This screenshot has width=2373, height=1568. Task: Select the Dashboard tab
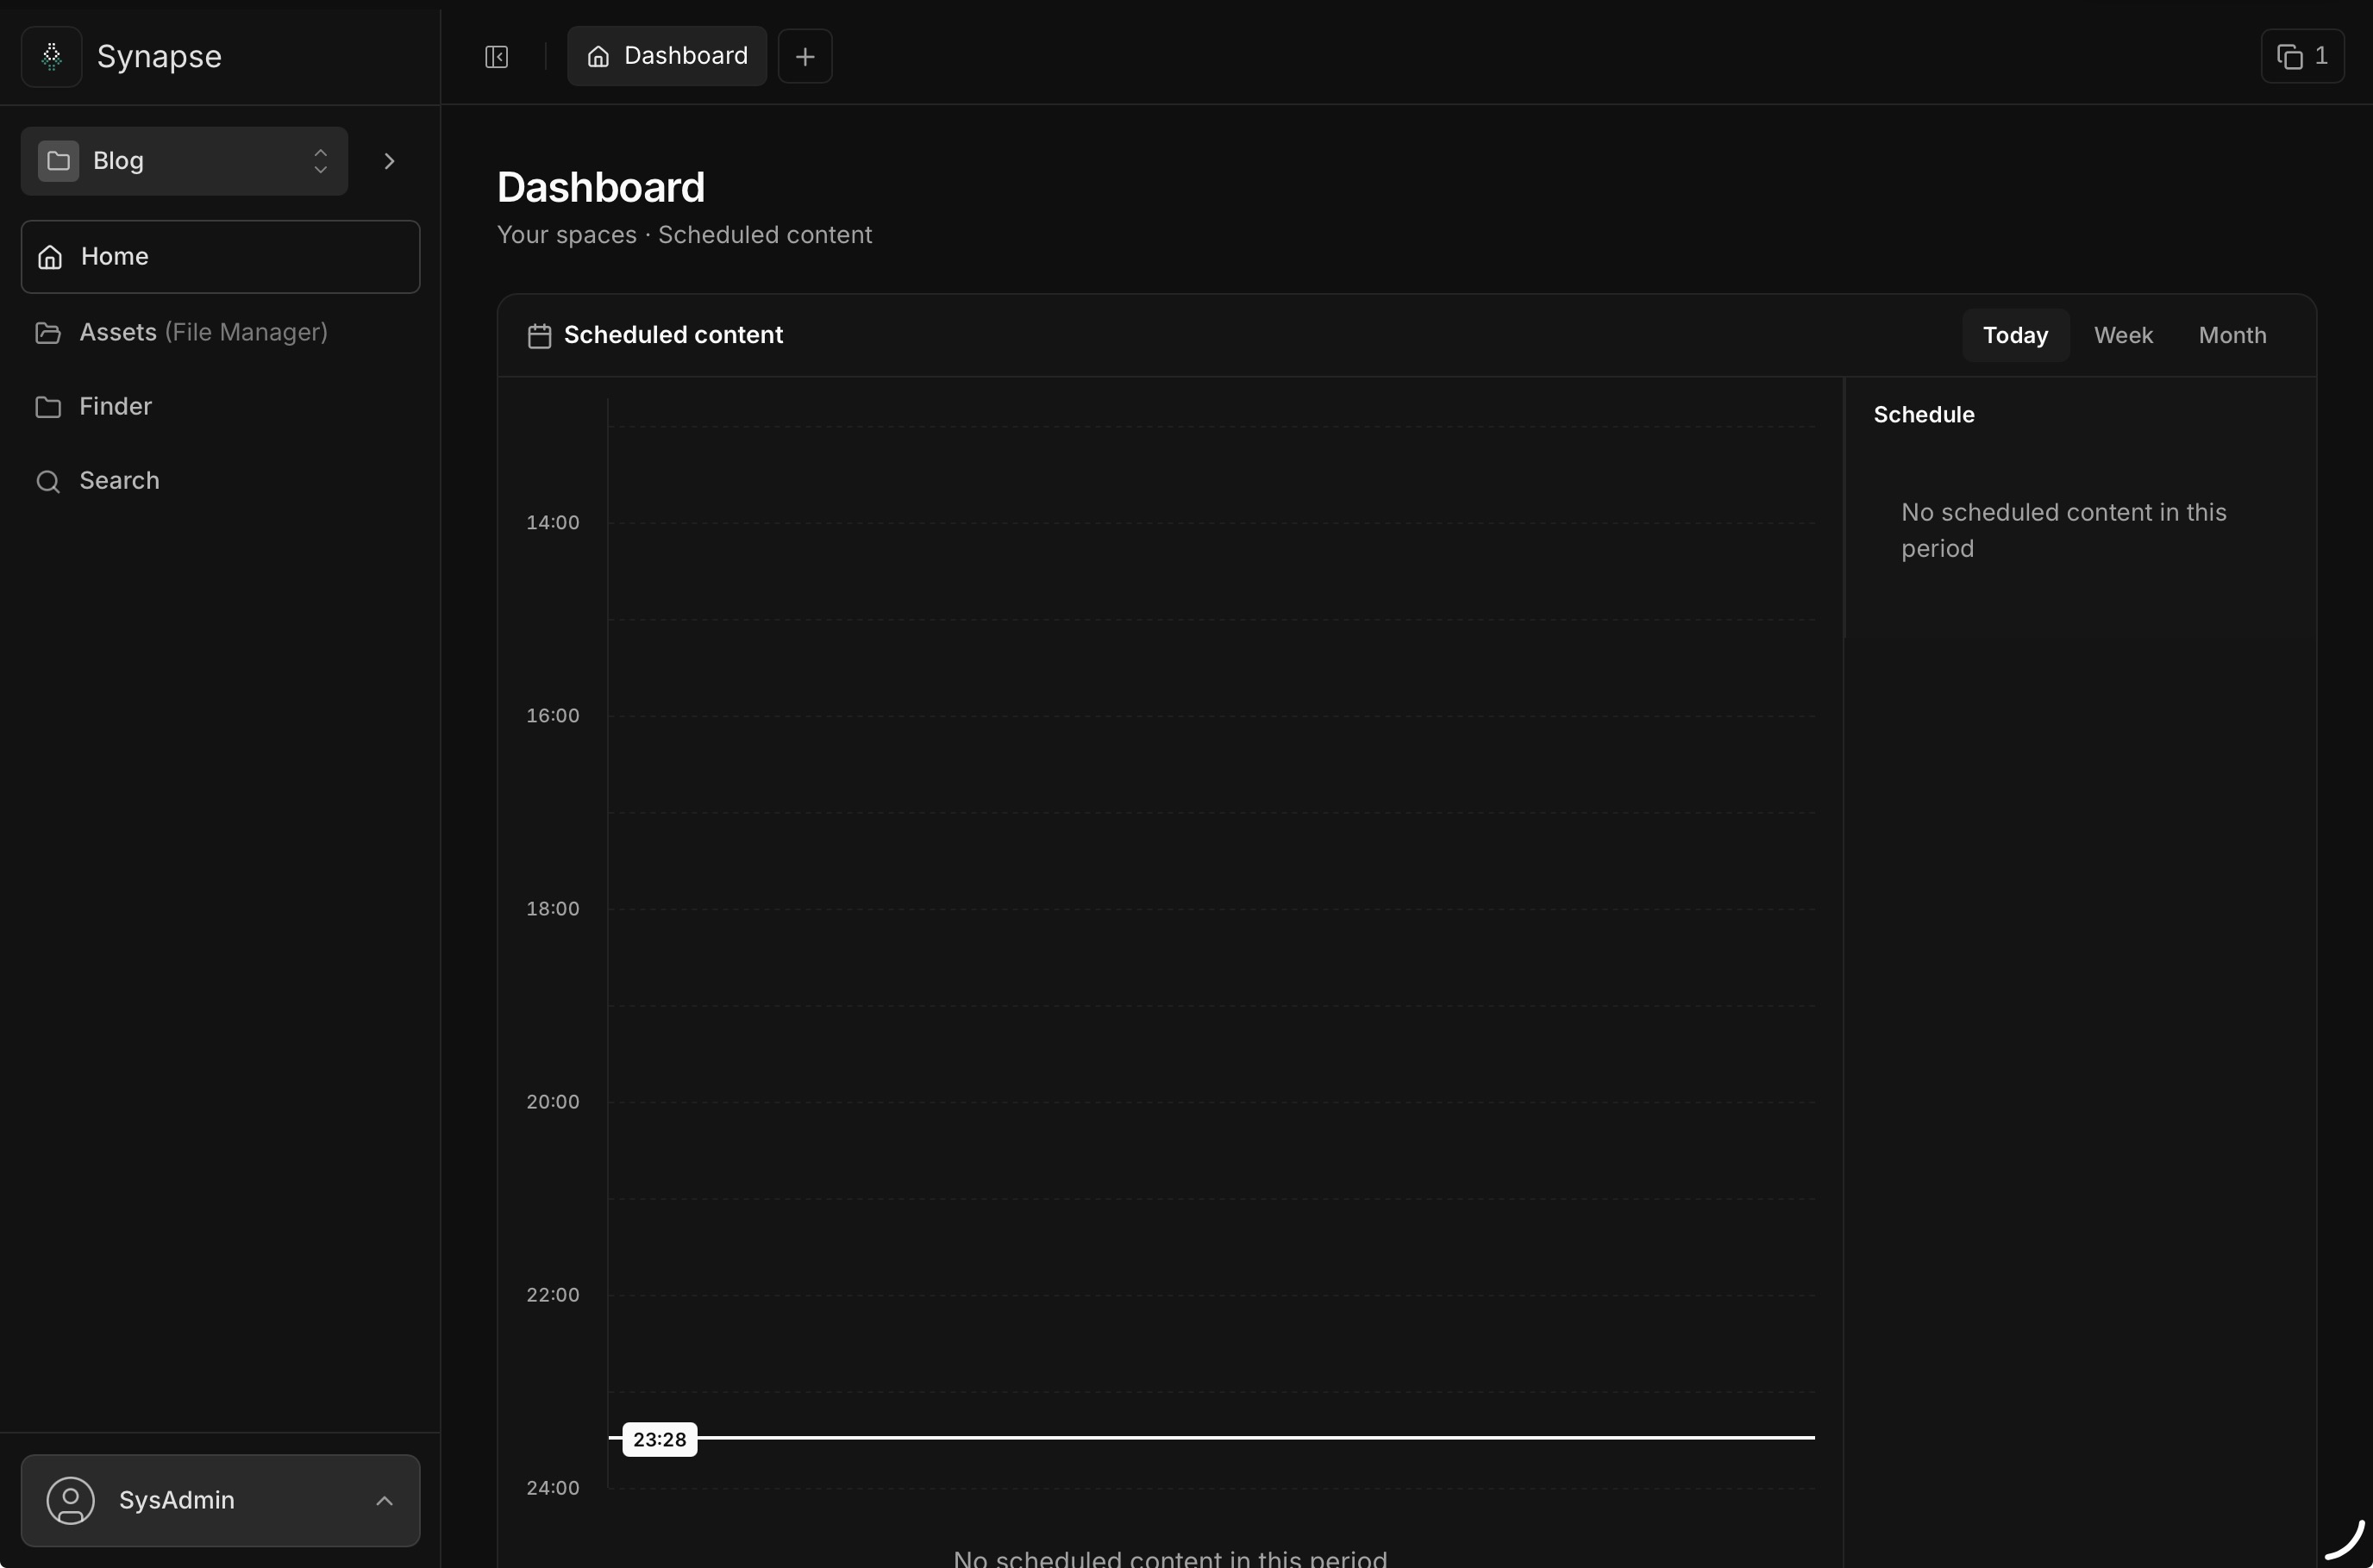tap(667, 57)
